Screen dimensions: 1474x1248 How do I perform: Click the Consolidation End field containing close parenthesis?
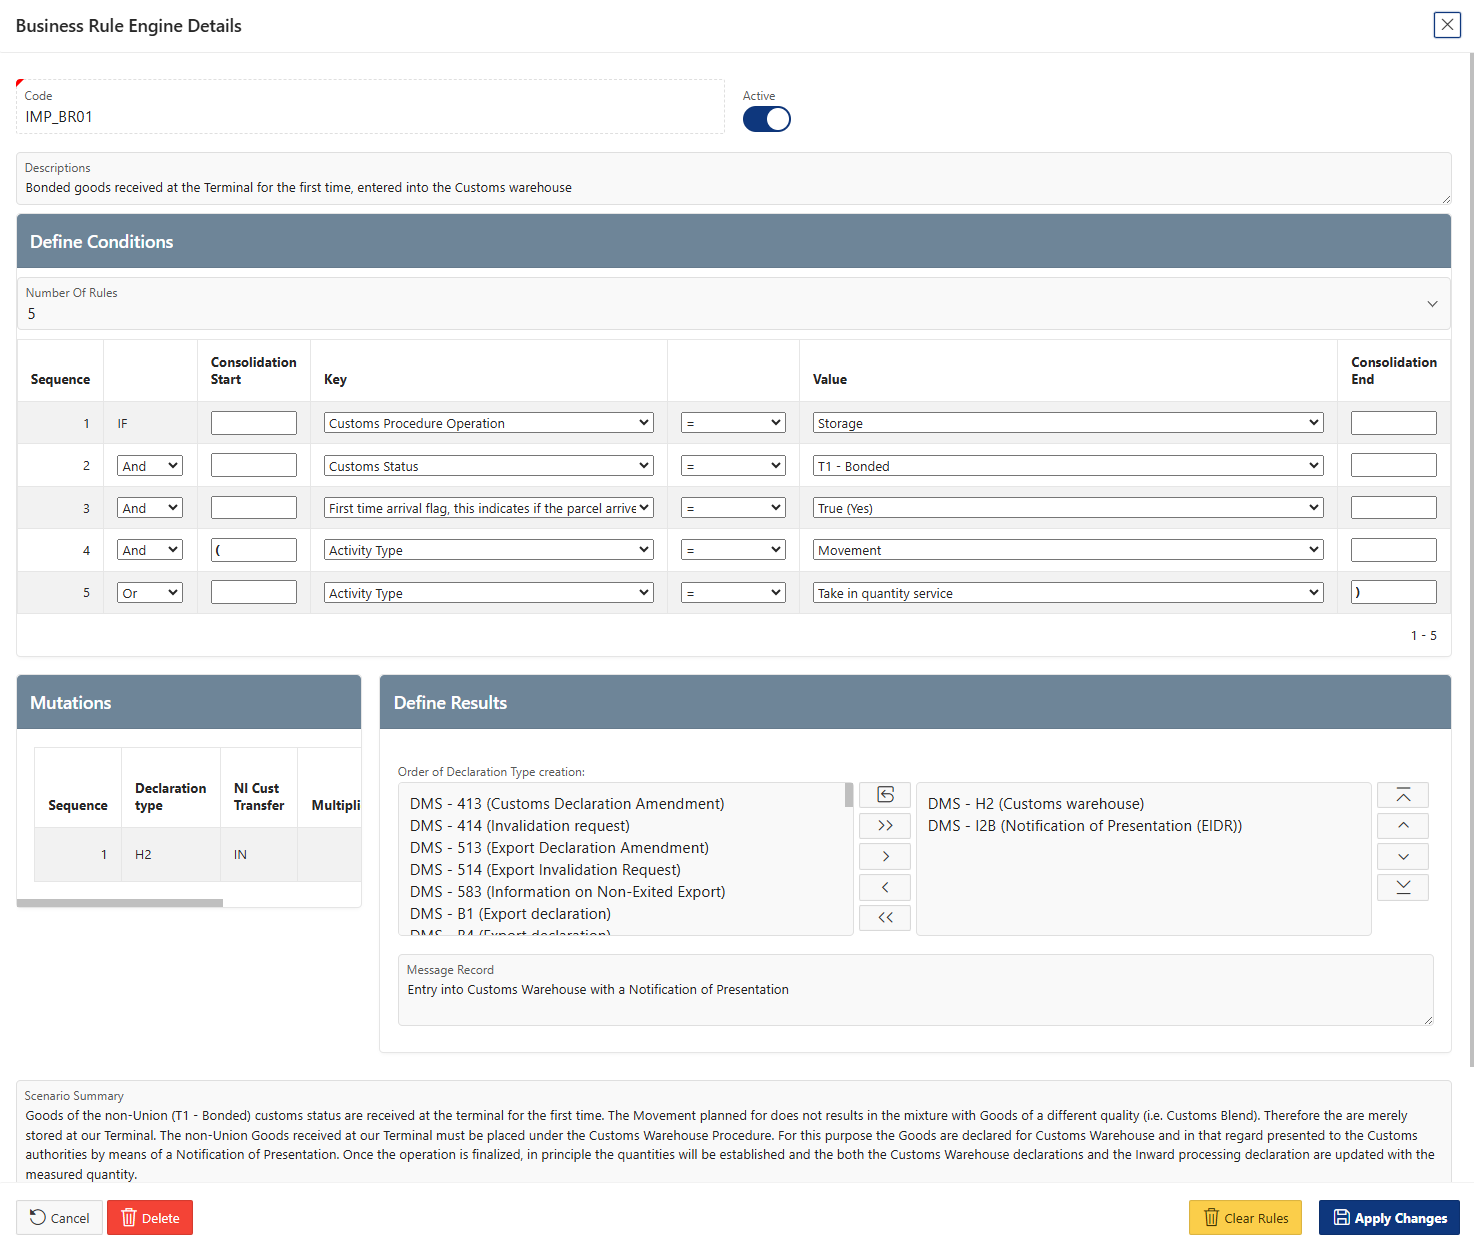[x=1394, y=592]
